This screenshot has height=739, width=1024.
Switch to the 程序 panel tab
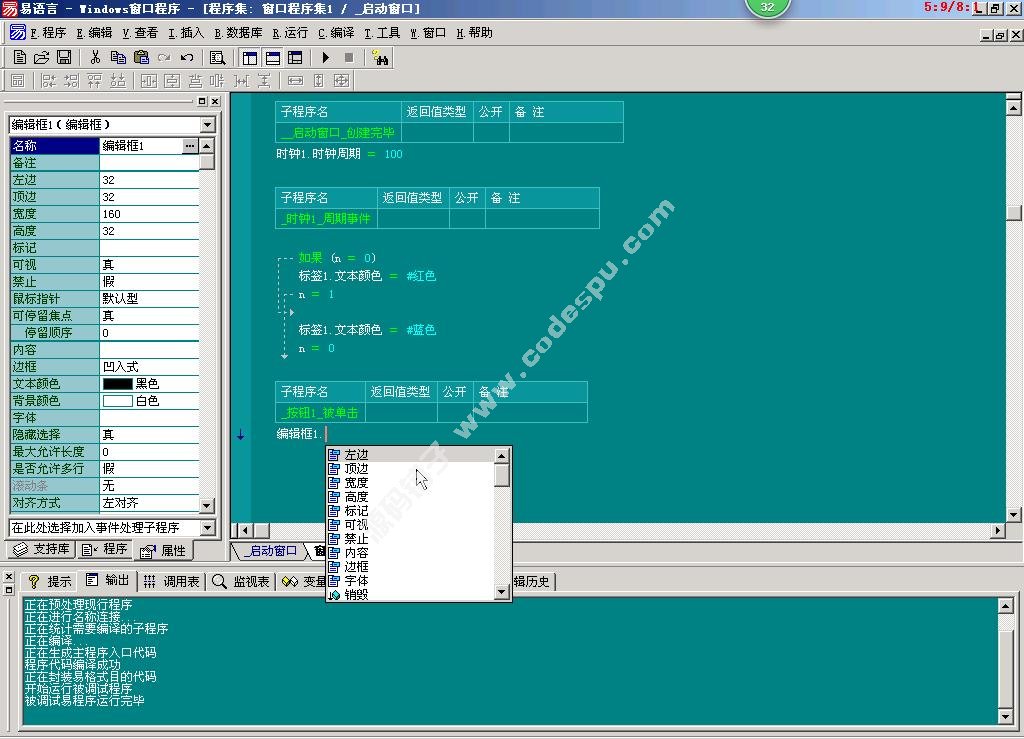[104, 549]
